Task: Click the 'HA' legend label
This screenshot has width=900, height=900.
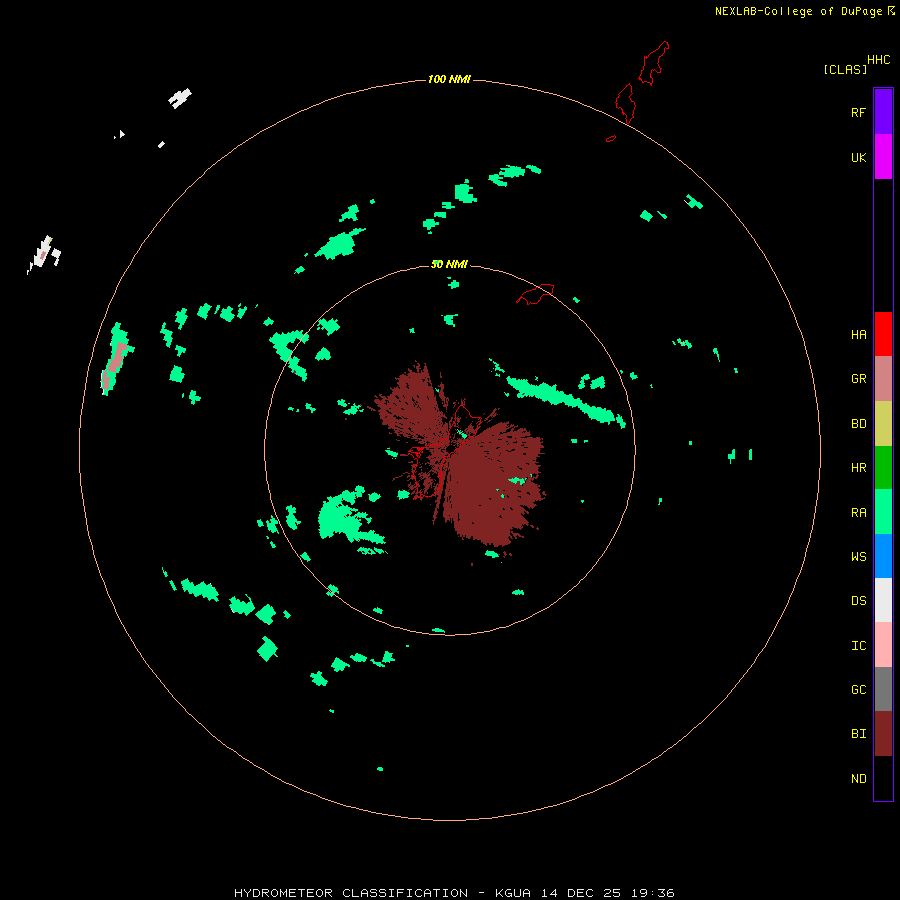Action: tap(858, 335)
